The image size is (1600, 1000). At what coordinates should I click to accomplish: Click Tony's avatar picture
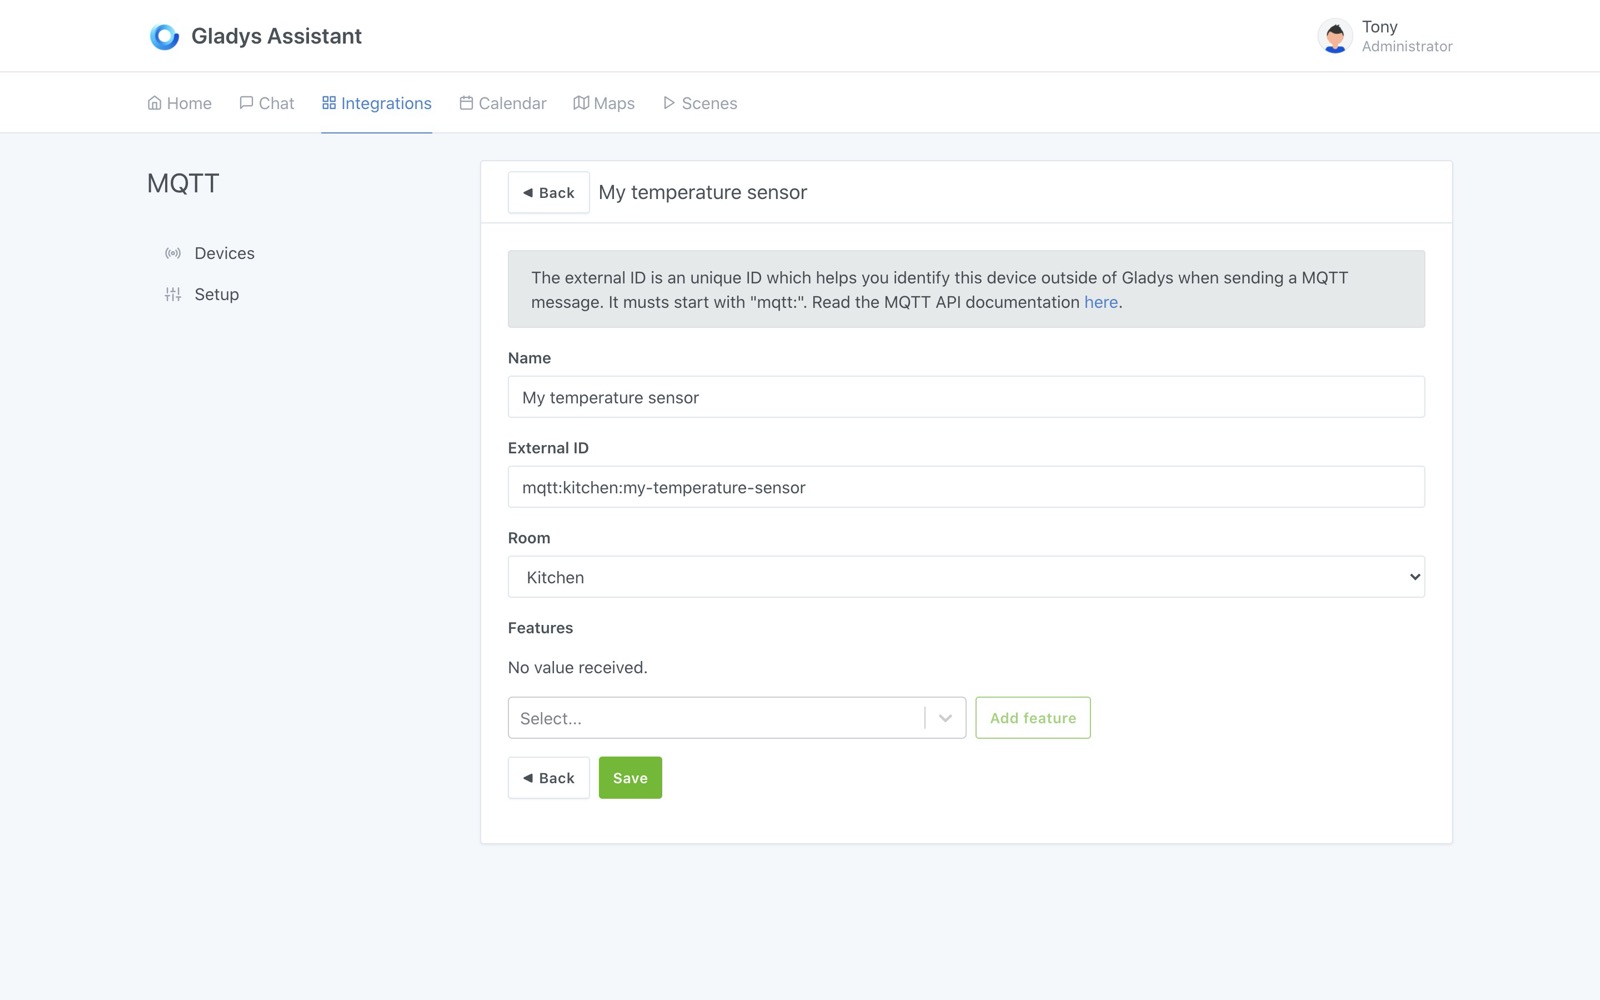click(1333, 36)
